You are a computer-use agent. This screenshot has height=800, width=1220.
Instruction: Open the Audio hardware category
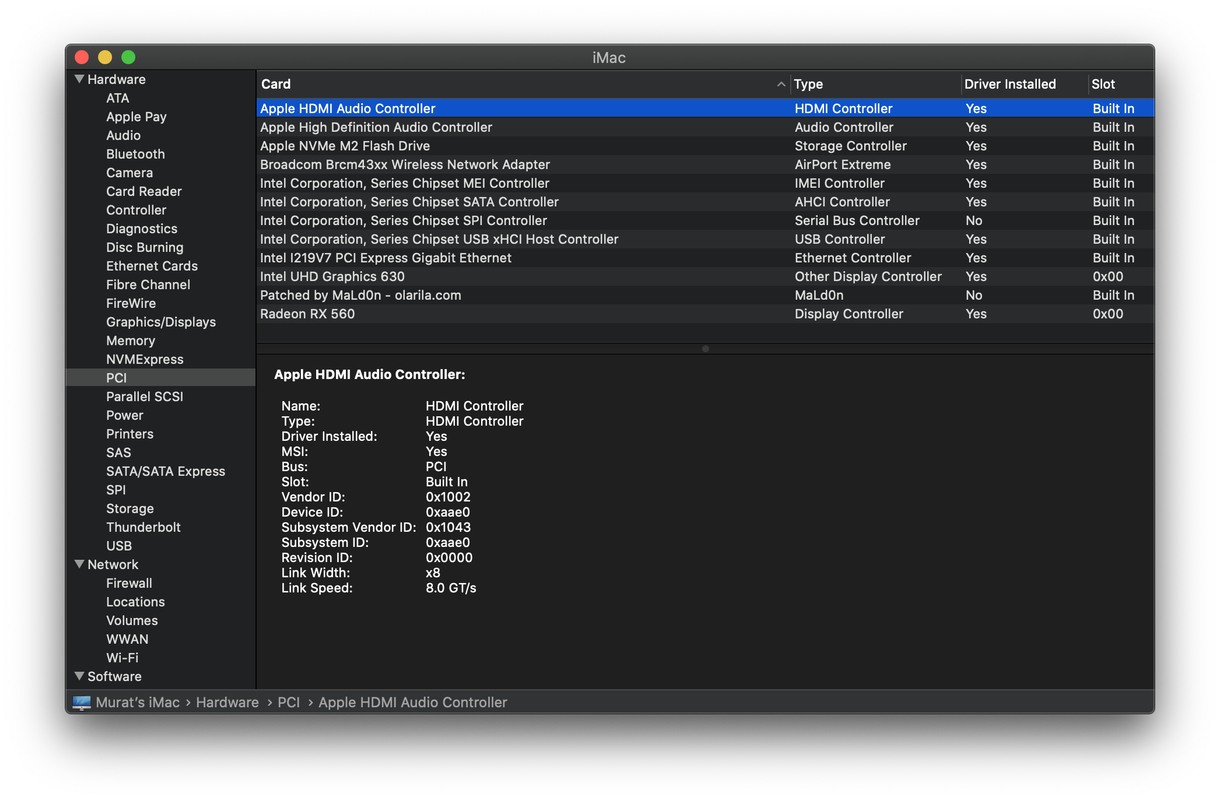pyautogui.click(x=123, y=135)
